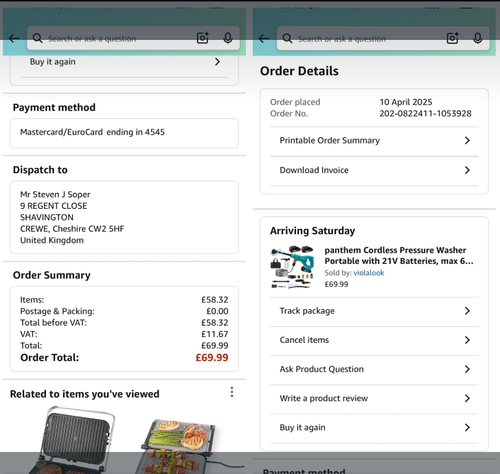This screenshot has height=474, width=500.
Task: Tap the back arrow in left screen
Action: tap(14, 39)
